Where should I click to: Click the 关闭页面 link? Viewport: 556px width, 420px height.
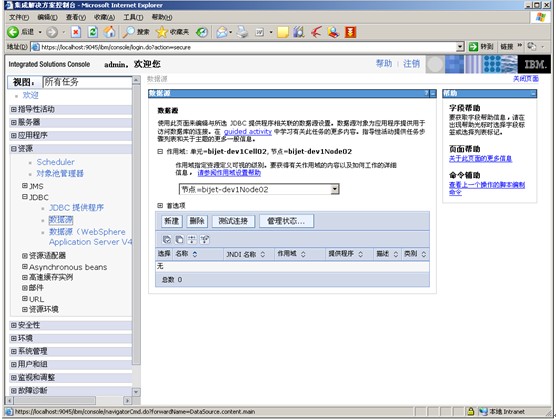pos(526,79)
